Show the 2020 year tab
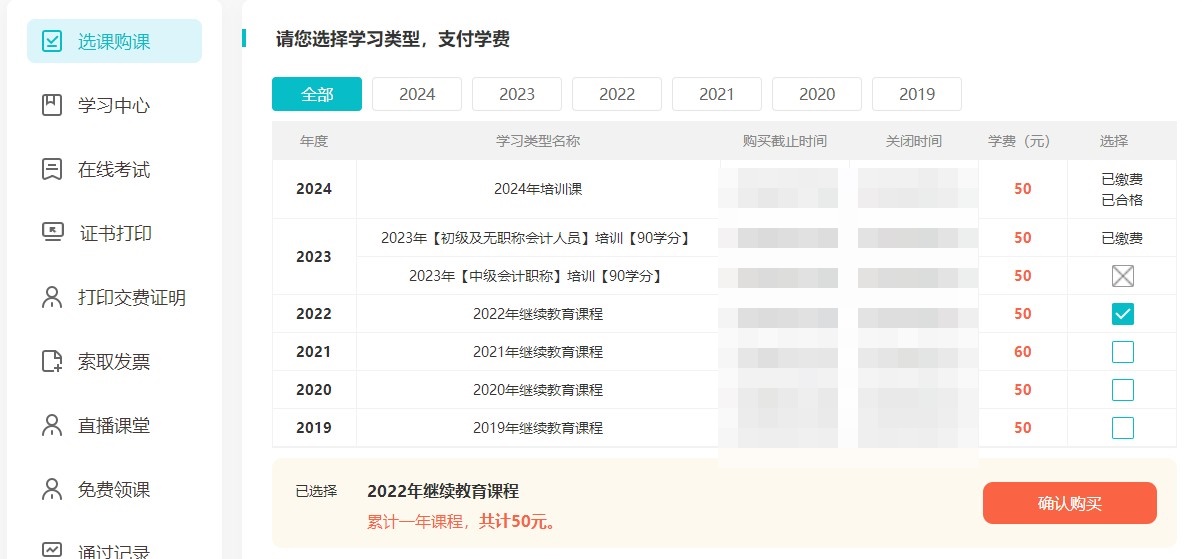 coord(817,94)
